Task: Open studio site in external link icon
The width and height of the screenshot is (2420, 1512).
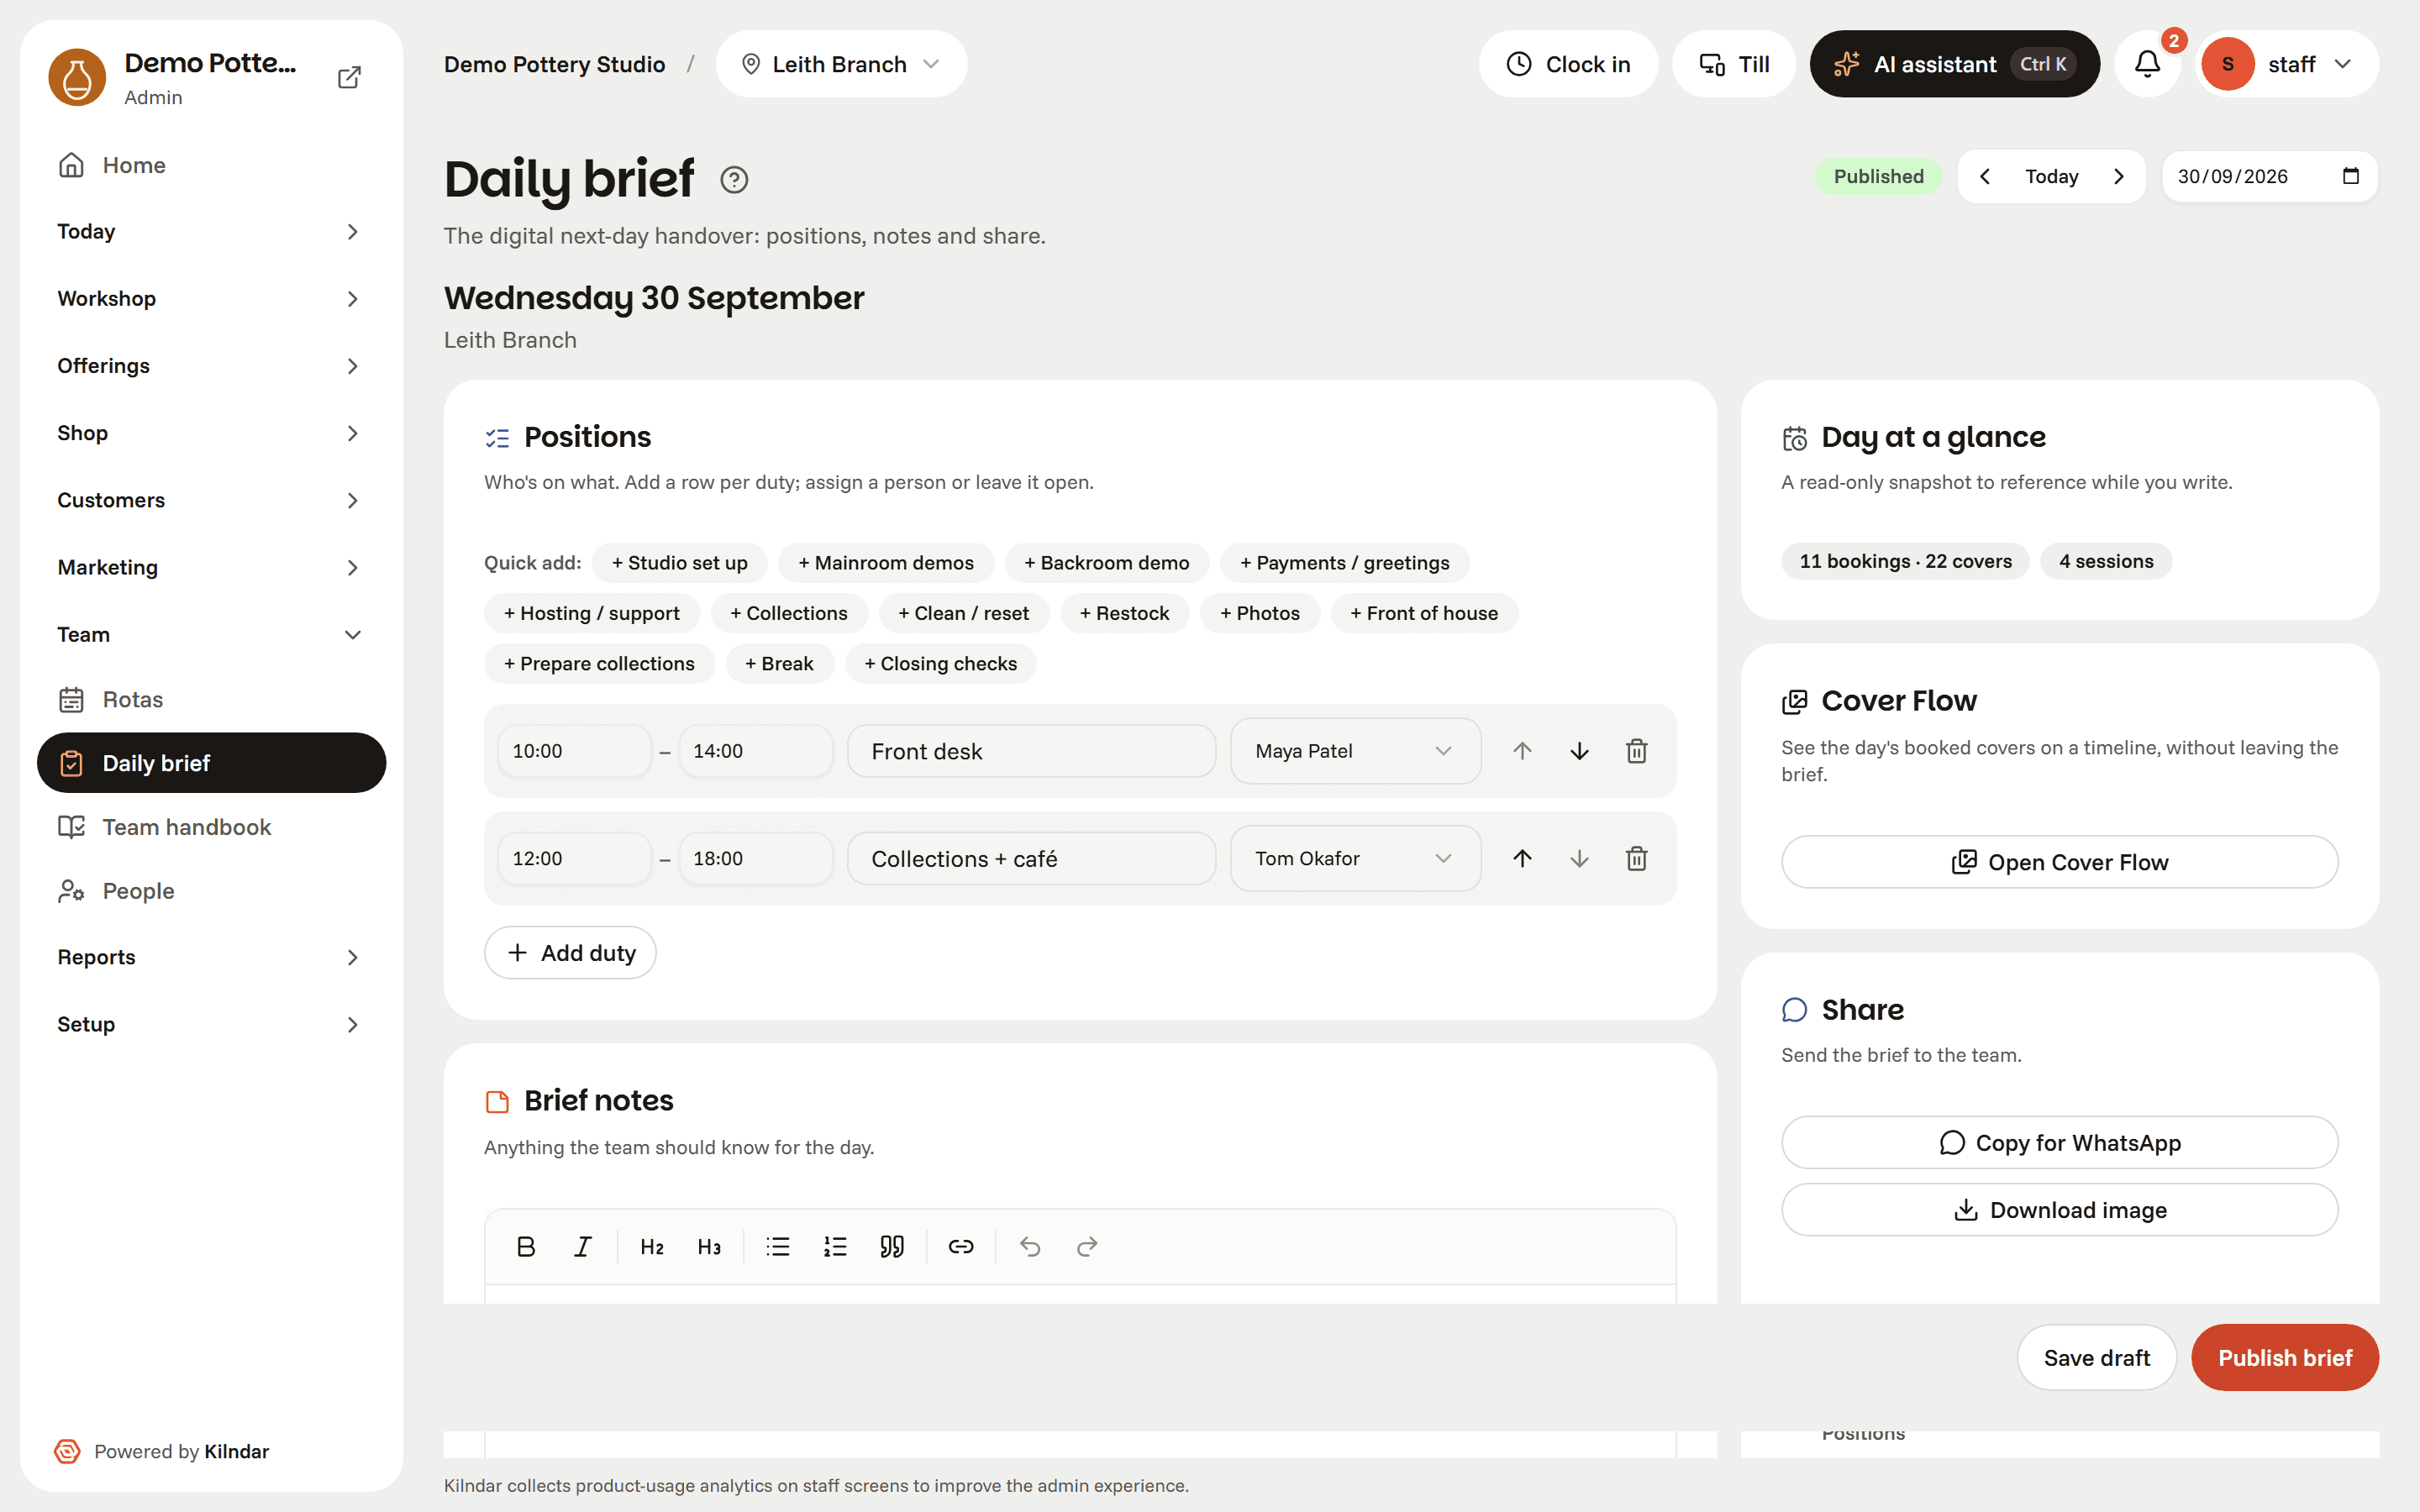Action: (x=349, y=77)
